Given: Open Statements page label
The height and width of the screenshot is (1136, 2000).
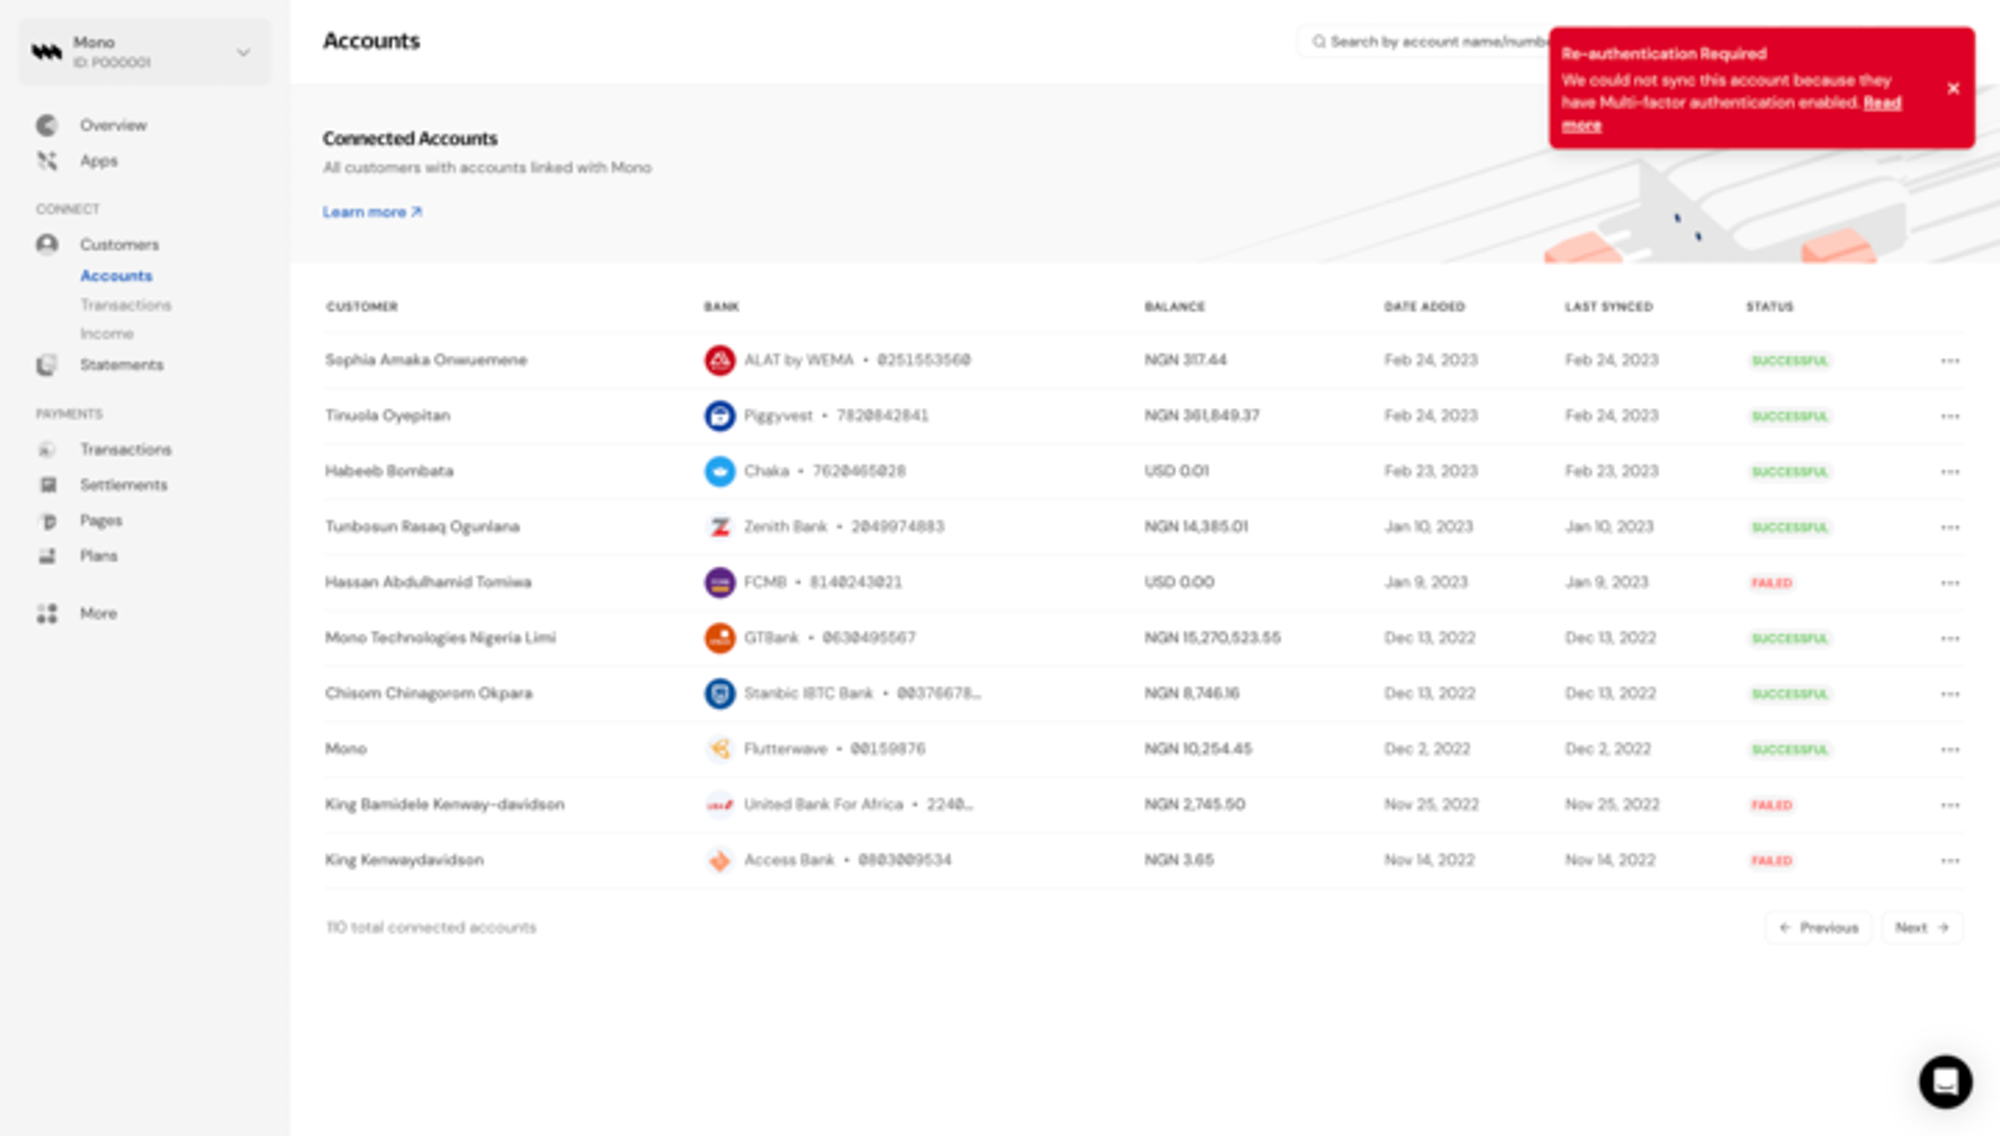Looking at the screenshot, I should [122, 365].
